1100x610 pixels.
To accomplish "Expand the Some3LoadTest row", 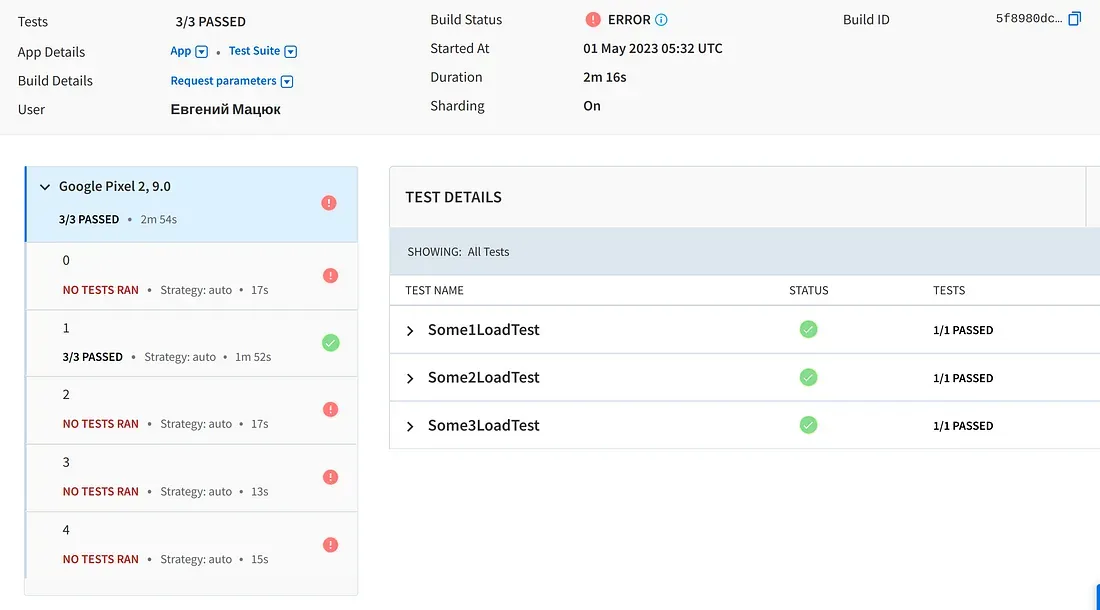I will (x=410, y=426).
